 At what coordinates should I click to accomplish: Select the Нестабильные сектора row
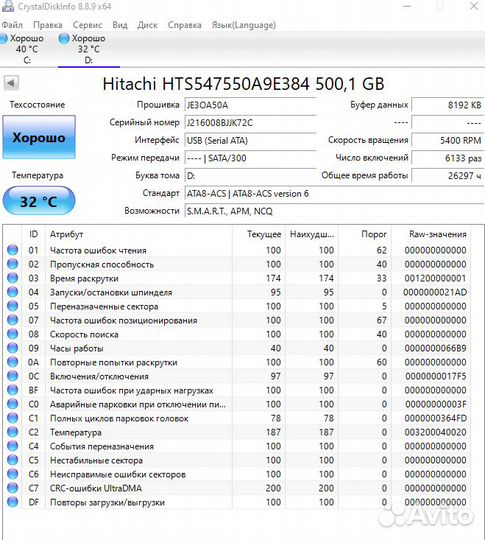click(237, 460)
